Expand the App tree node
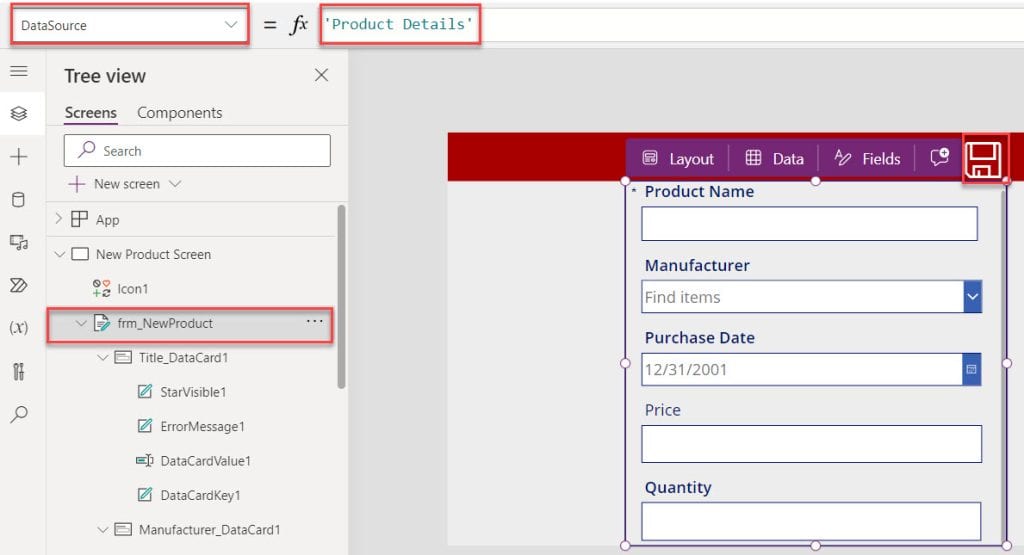Viewport: 1024px width, 555px height. [59, 219]
